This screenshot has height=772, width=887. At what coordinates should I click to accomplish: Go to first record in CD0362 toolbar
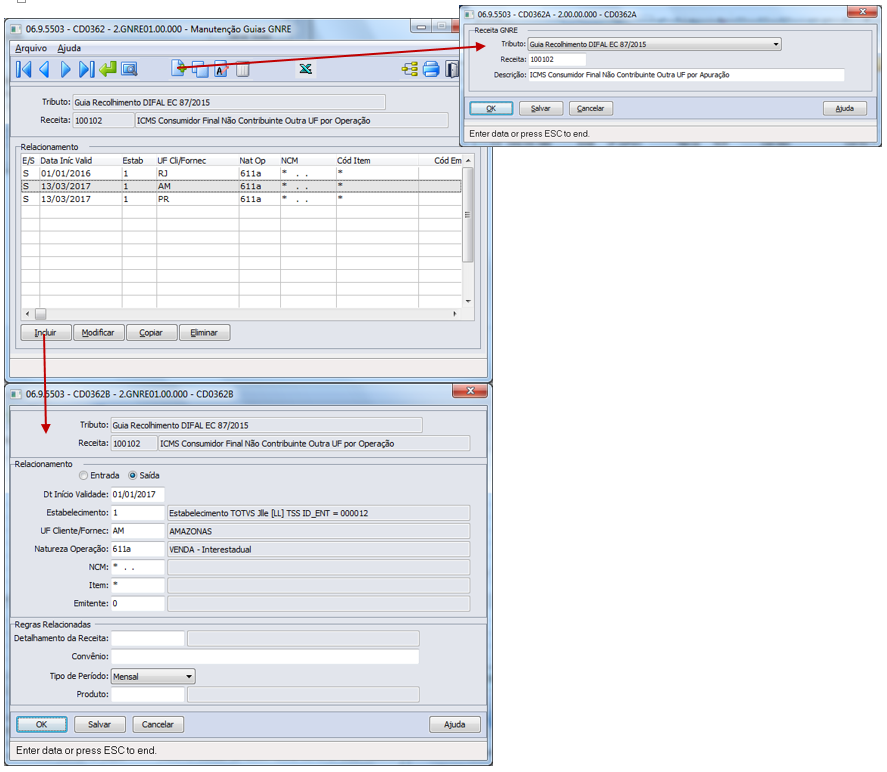click(x=24, y=70)
